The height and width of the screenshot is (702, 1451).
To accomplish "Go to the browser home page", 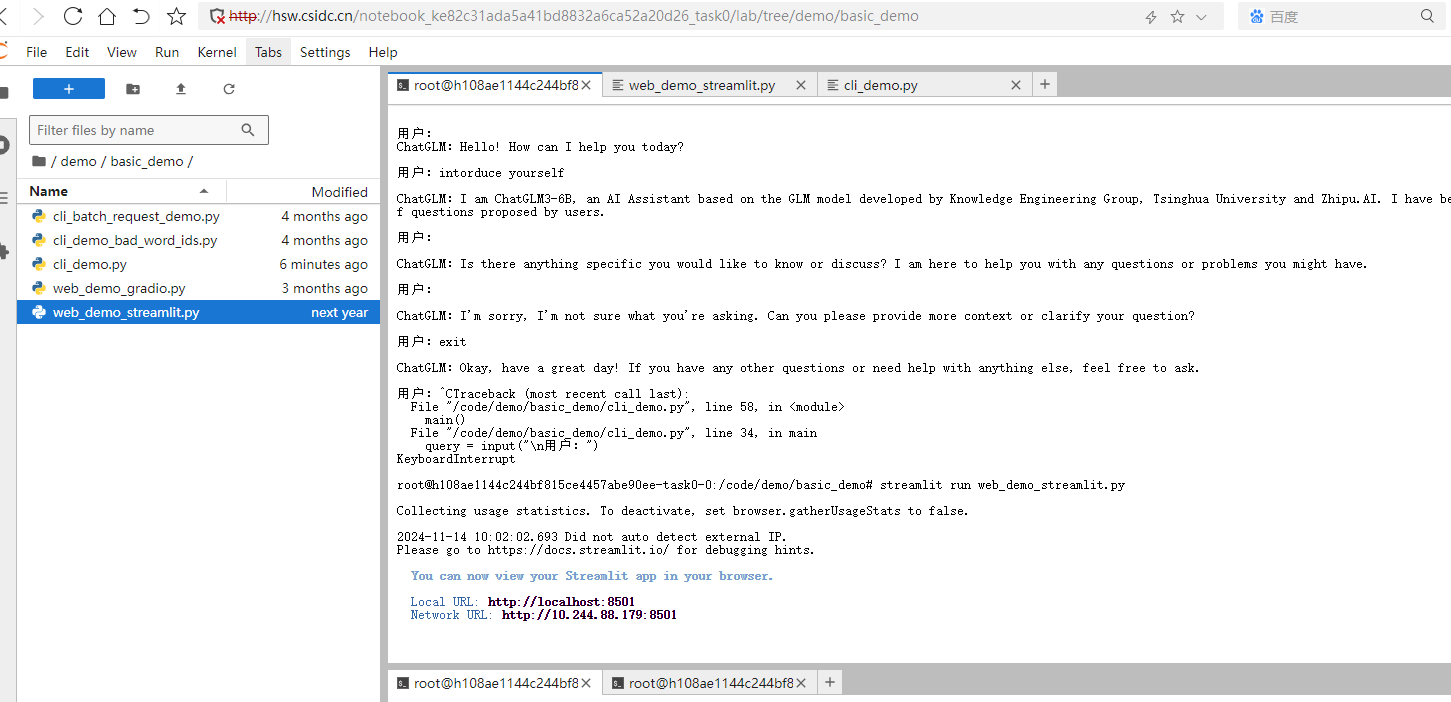I will tap(107, 16).
